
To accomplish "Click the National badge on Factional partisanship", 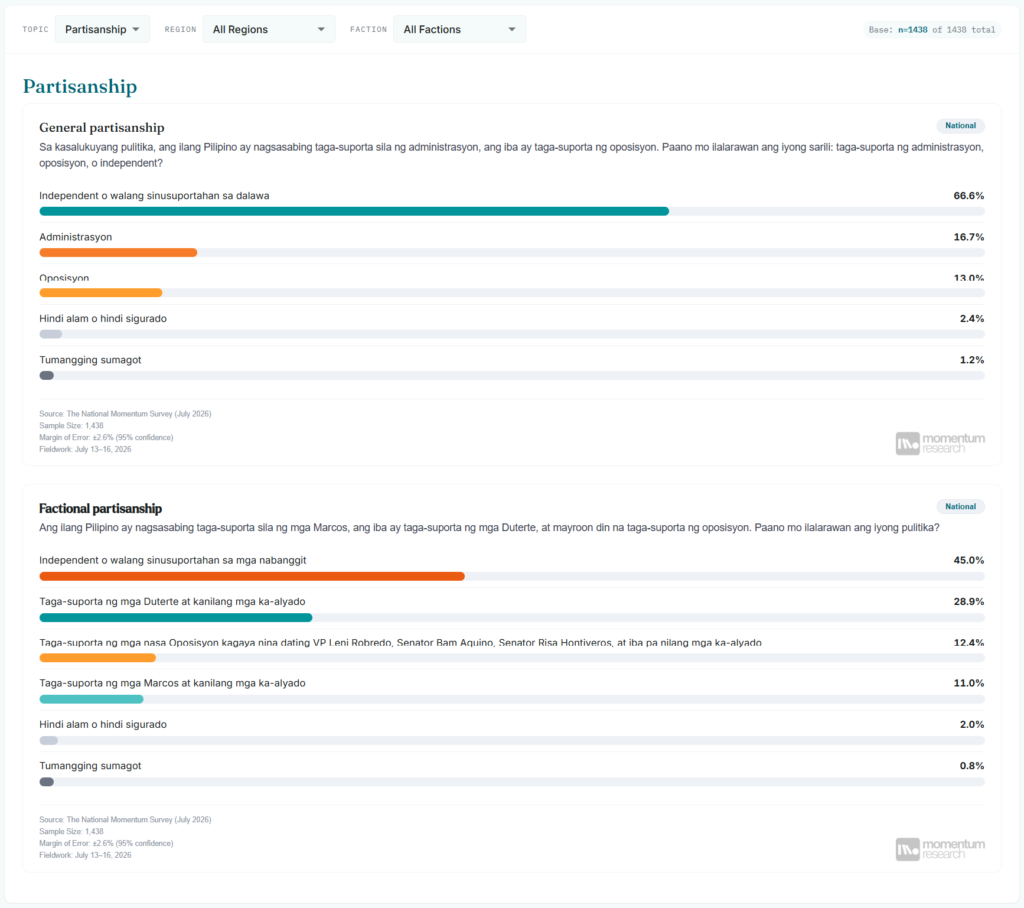I will [960, 506].
